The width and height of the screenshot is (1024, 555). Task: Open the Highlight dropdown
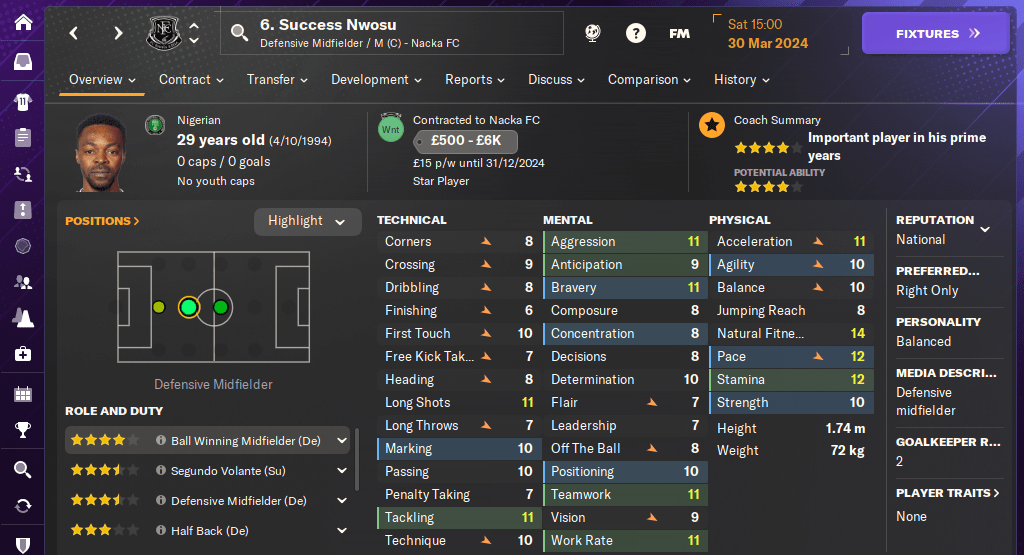tap(307, 221)
